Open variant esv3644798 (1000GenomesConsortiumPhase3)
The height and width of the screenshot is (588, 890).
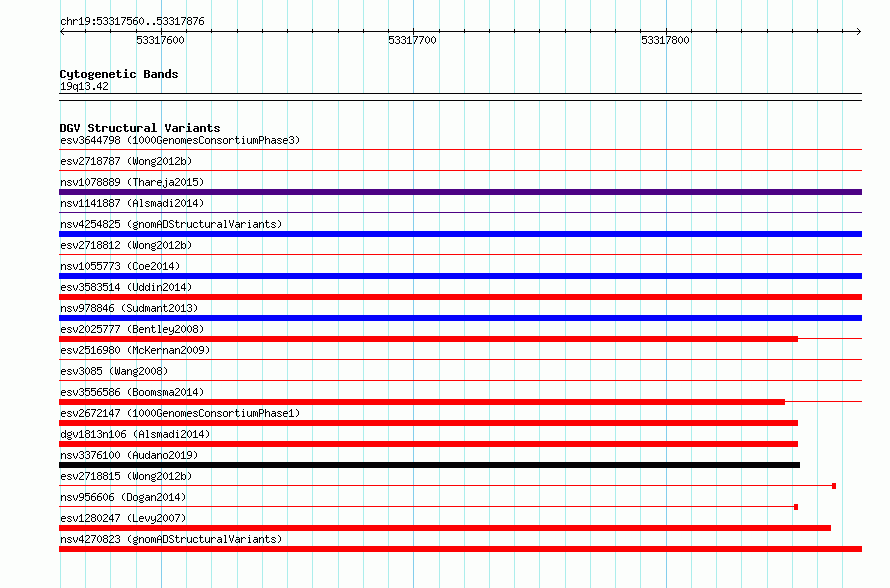coord(180,140)
